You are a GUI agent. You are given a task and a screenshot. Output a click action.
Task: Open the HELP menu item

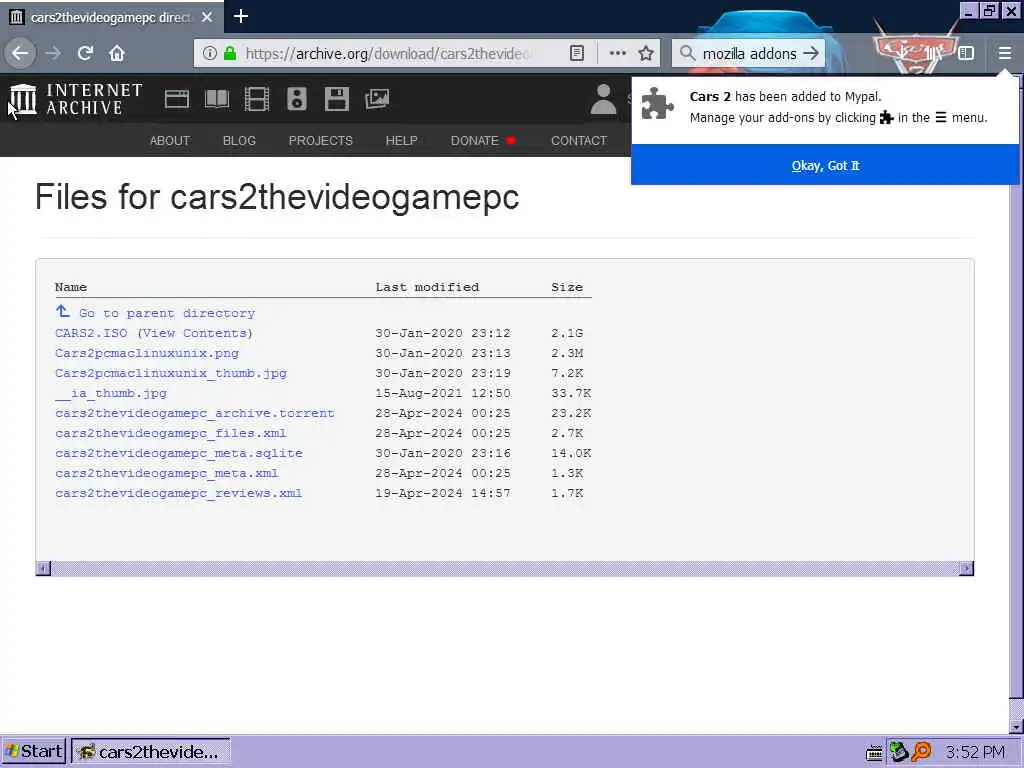(x=402, y=140)
